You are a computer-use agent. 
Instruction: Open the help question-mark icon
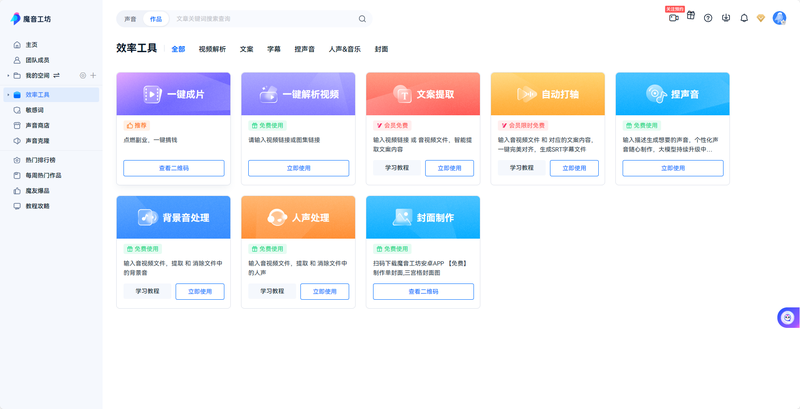tap(708, 18)
